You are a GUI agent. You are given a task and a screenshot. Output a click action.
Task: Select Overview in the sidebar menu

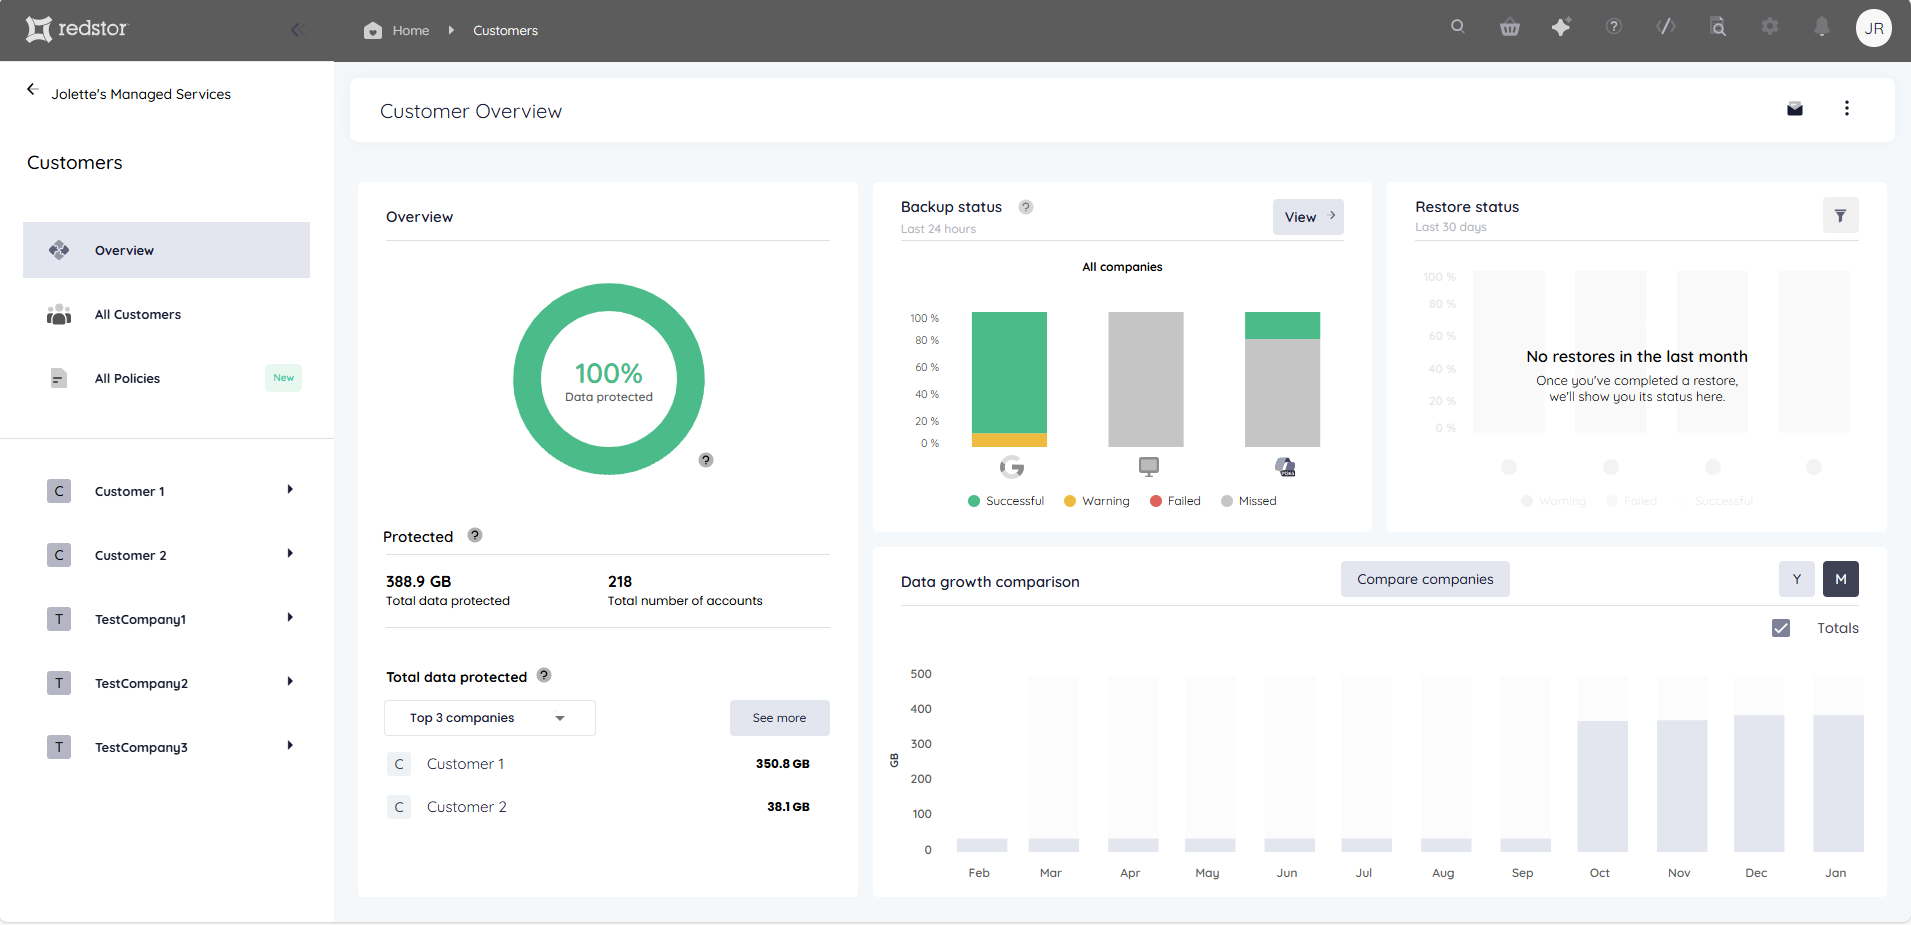(166, 250)
